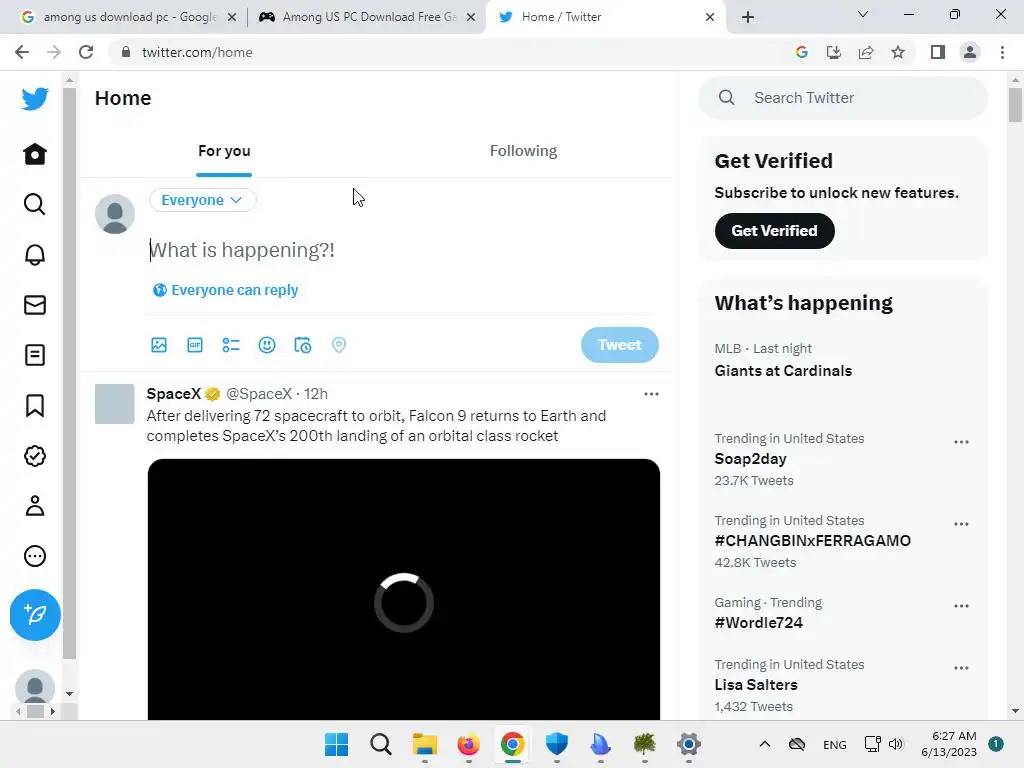
Task: Open more options for #Wordle724 trend
Action: (x=961, y=606)
